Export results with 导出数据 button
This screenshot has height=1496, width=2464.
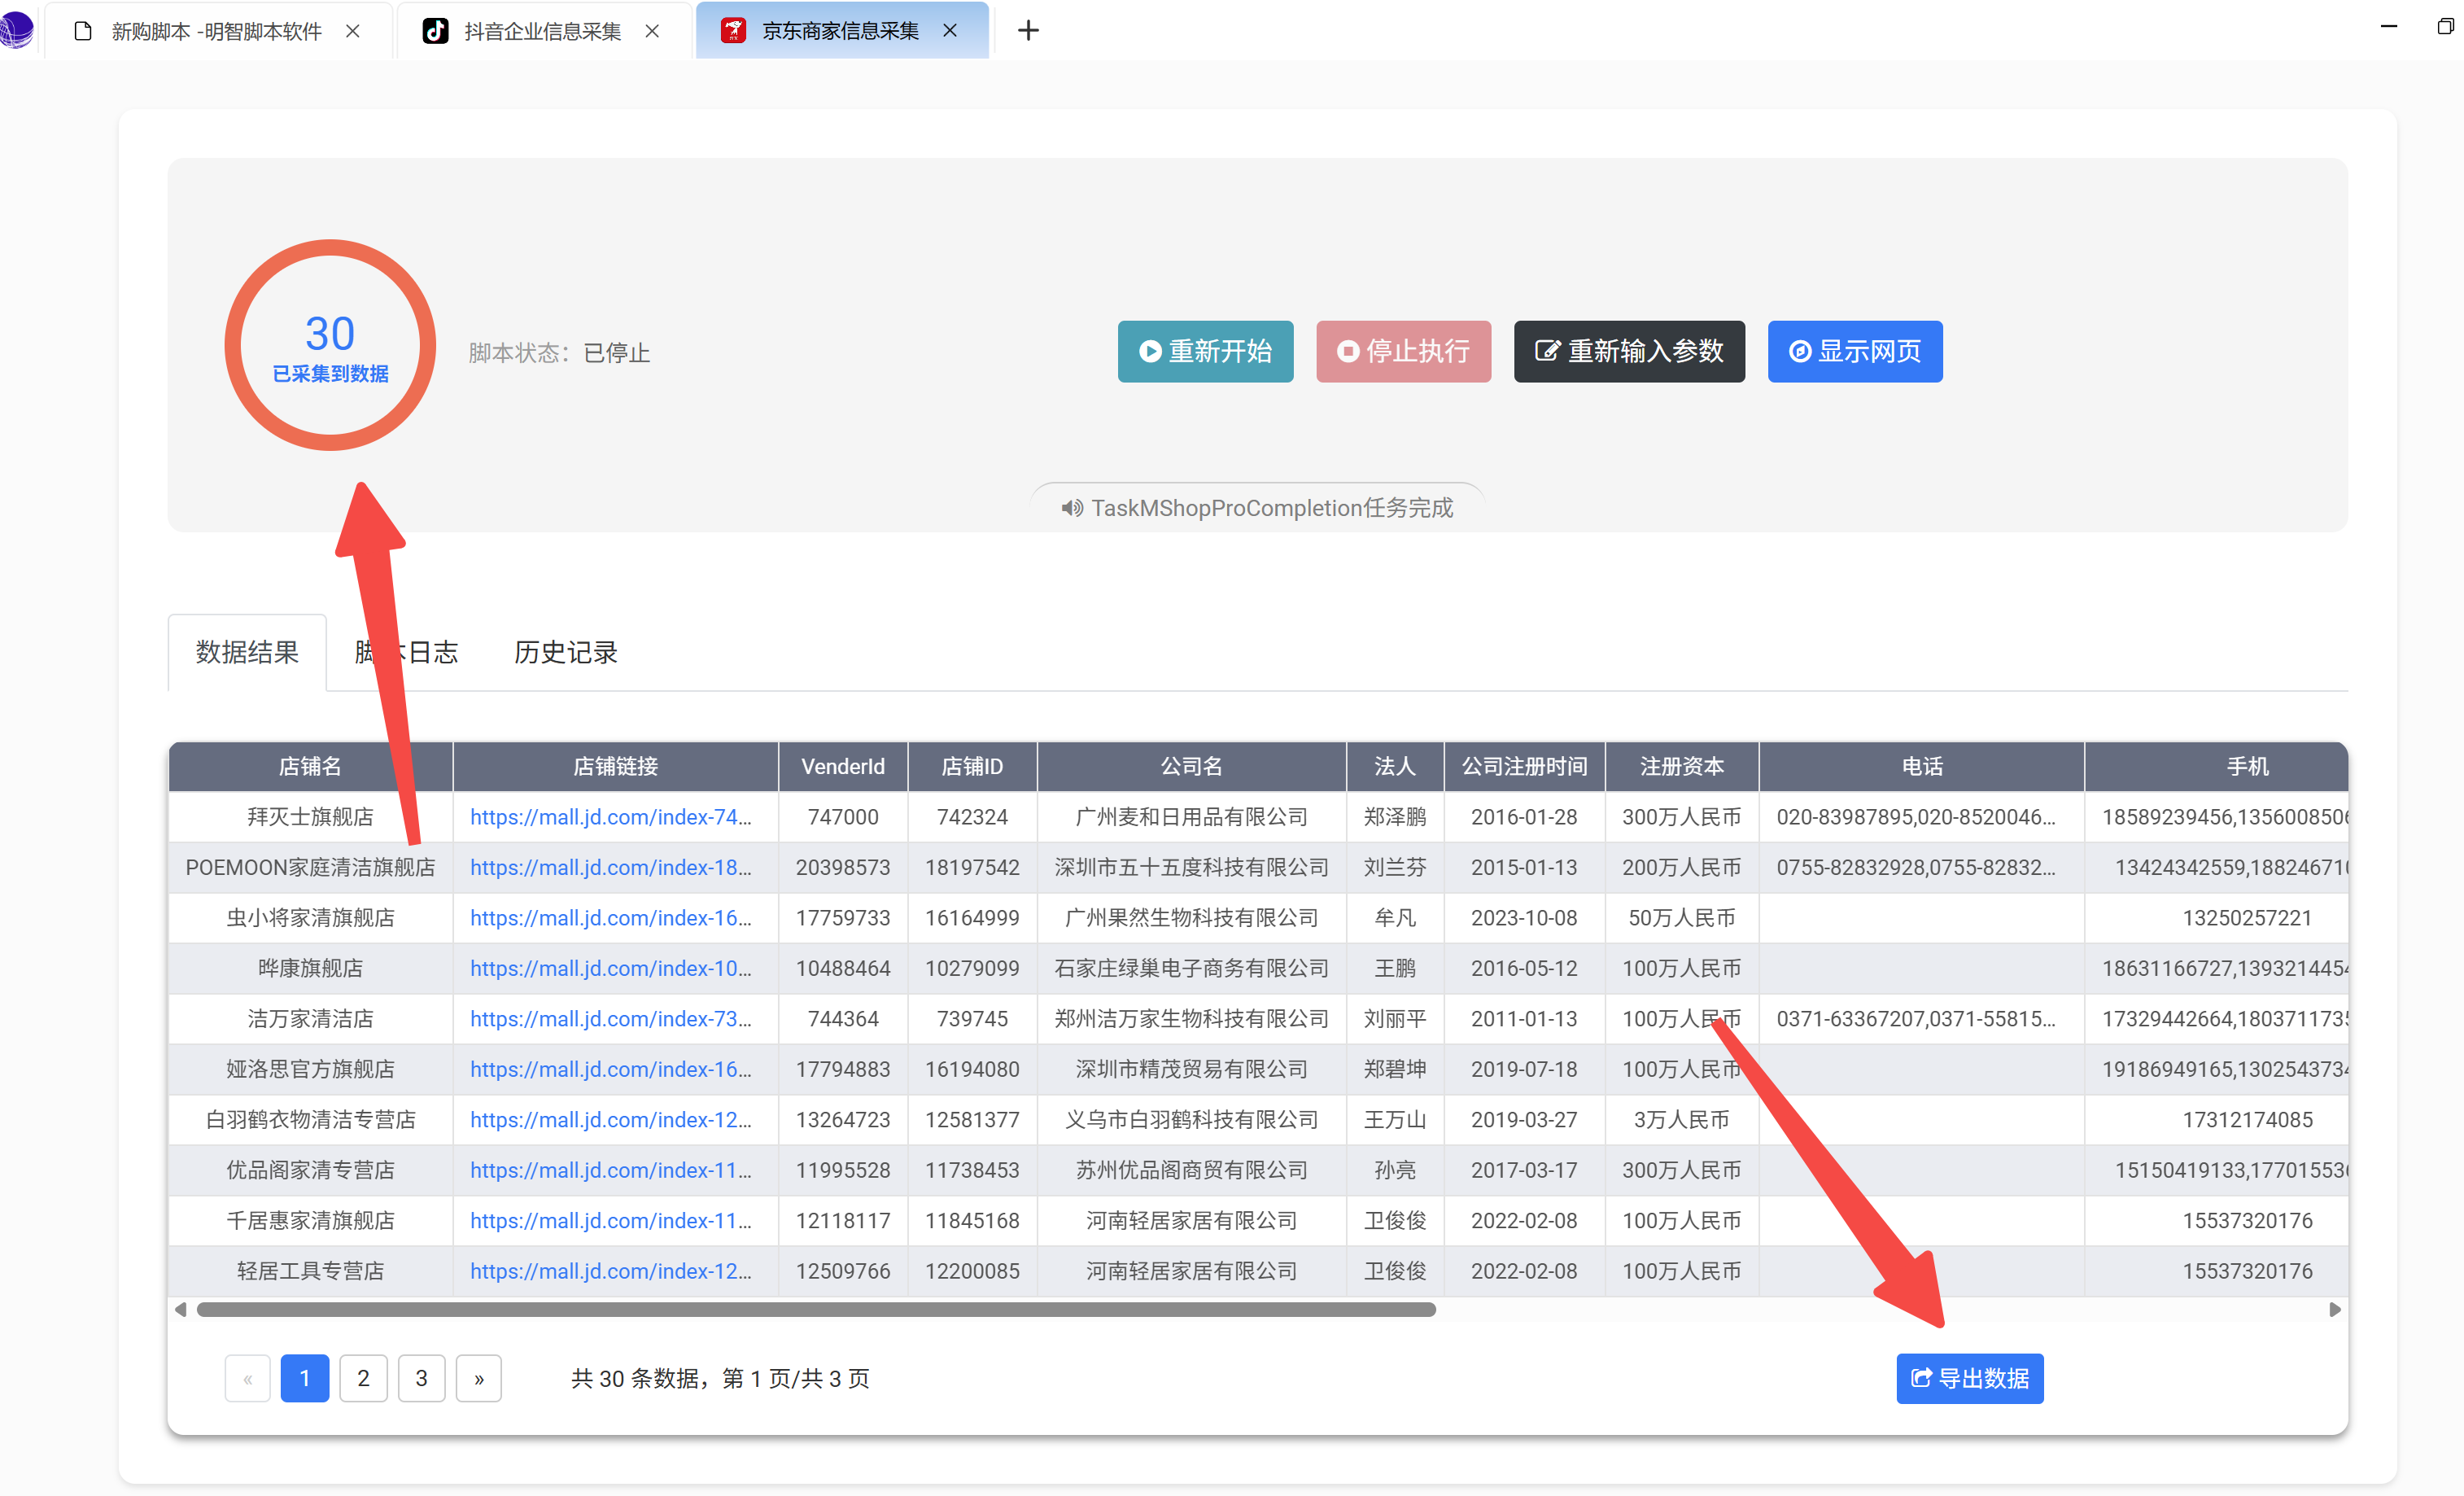click(x=1970, y=1378)
